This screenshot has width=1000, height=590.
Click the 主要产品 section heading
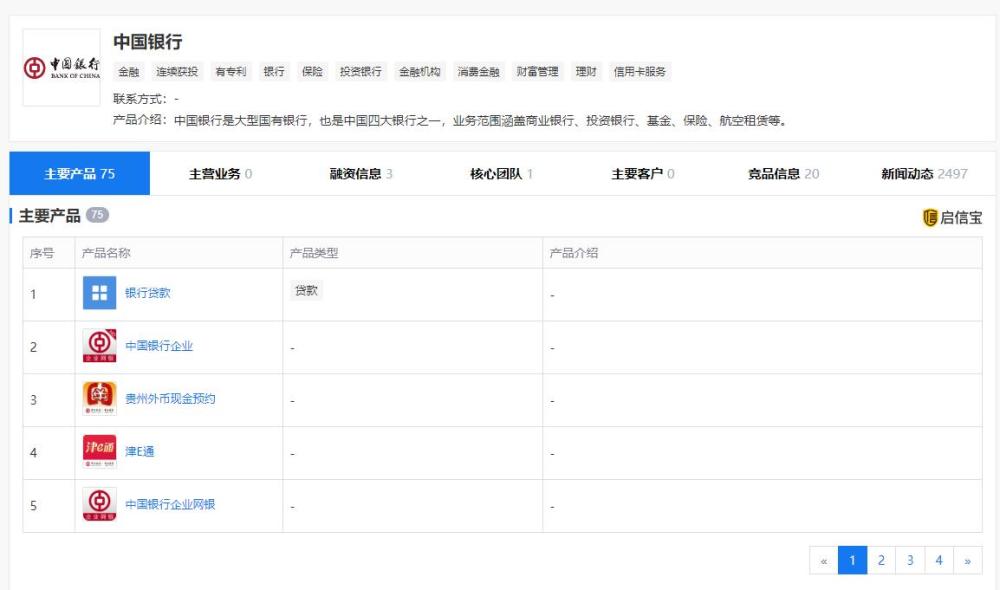[50, 216]
